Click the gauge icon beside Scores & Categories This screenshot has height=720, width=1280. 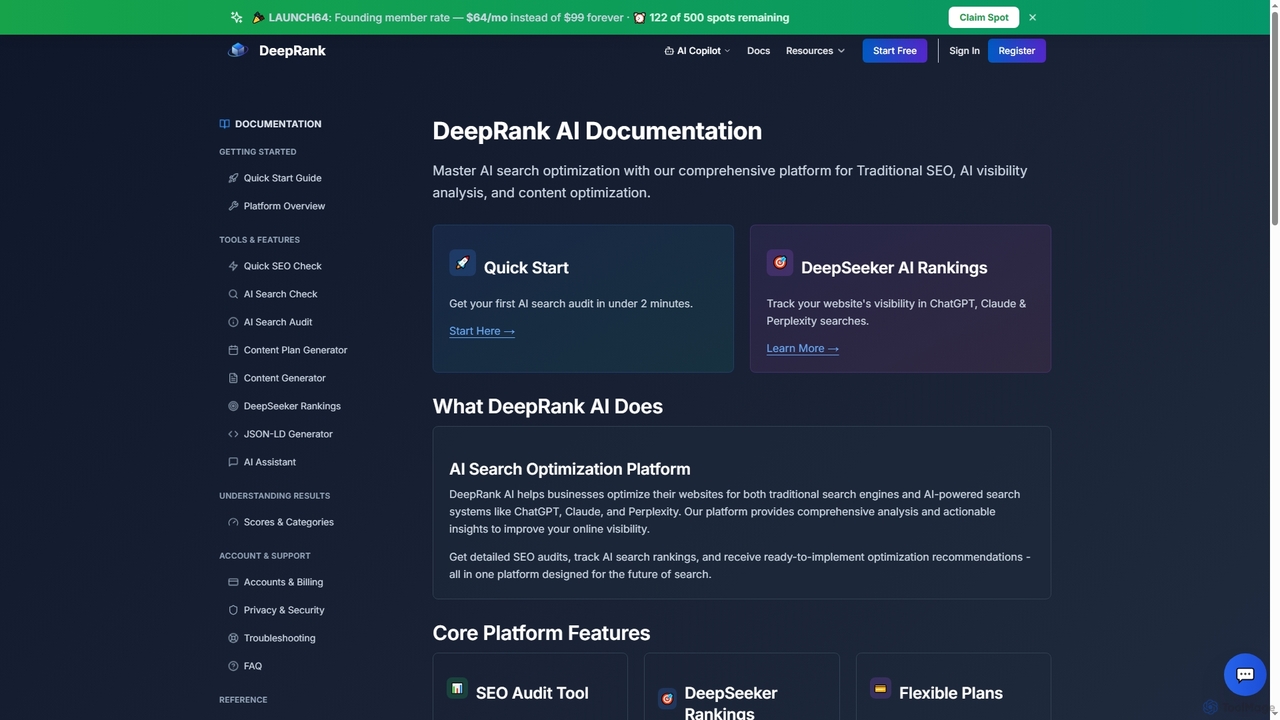(233, 522)
